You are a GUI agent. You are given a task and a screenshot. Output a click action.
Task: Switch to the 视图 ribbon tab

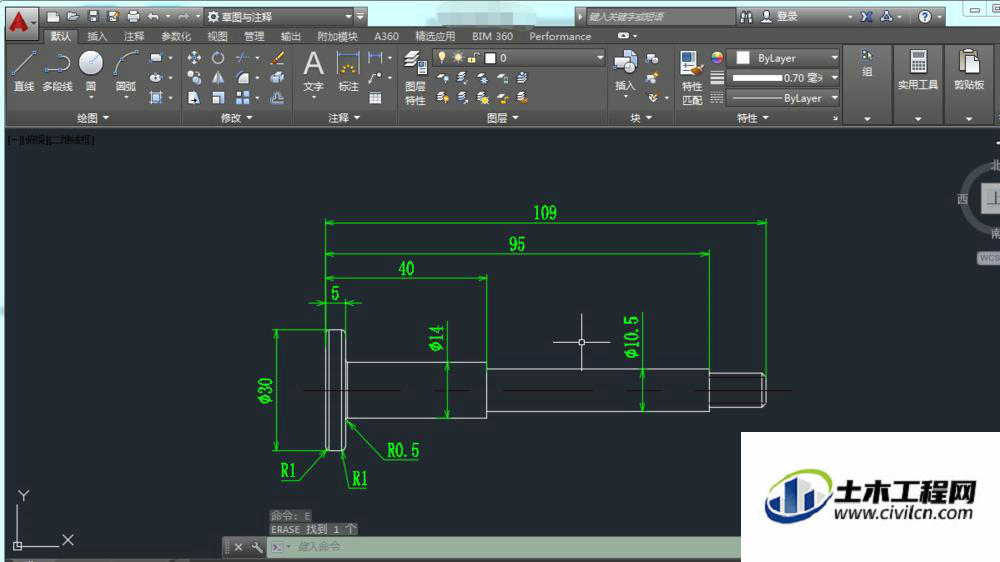[x=217, y=36]
